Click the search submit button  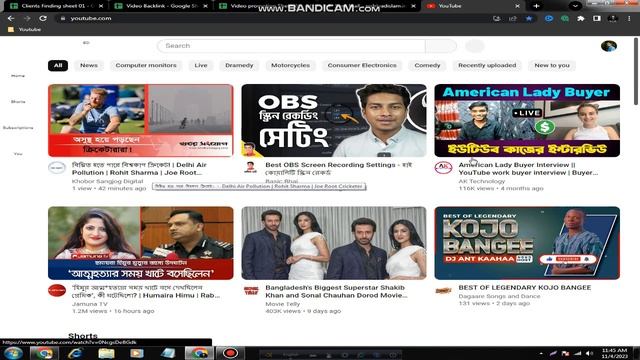click(x=441, y=46)
